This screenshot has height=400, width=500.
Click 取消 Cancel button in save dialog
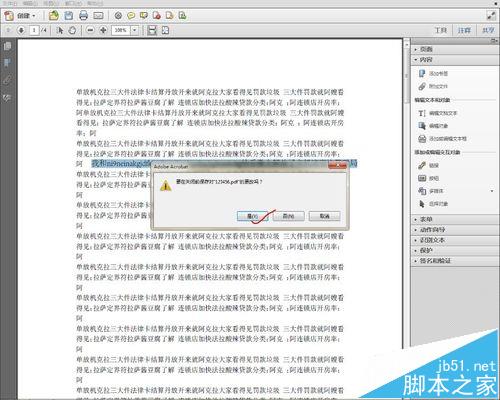324,216
